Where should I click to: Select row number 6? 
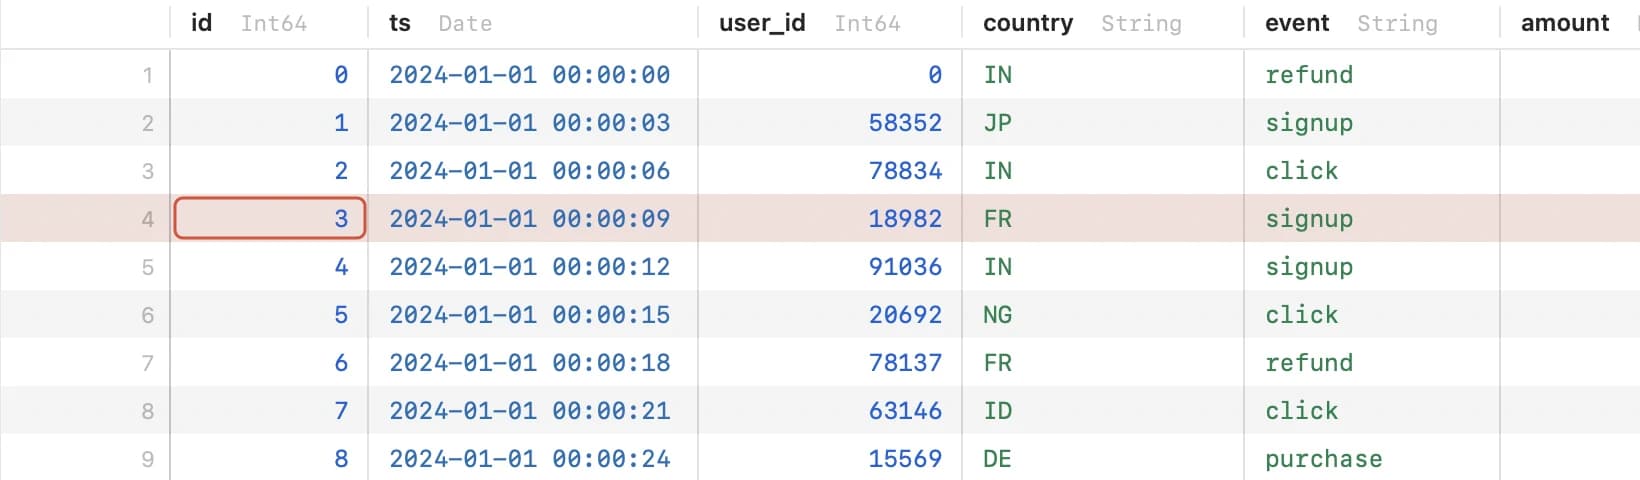148,315
